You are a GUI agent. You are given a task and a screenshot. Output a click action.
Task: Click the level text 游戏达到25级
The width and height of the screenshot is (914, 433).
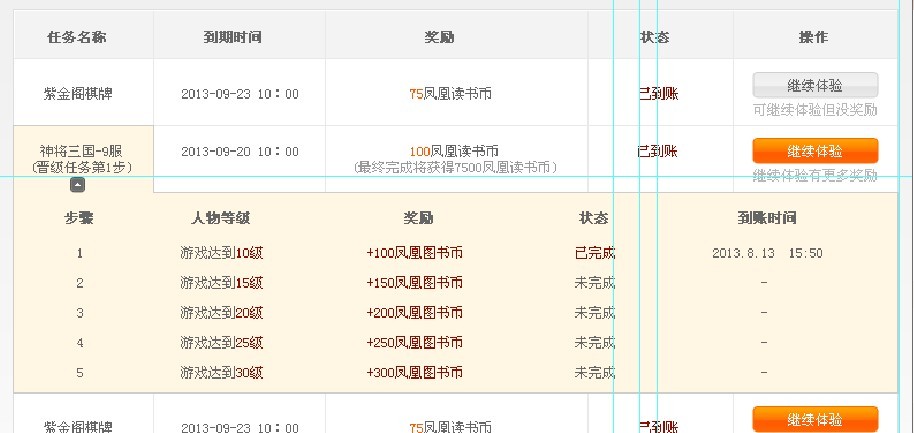222,343
